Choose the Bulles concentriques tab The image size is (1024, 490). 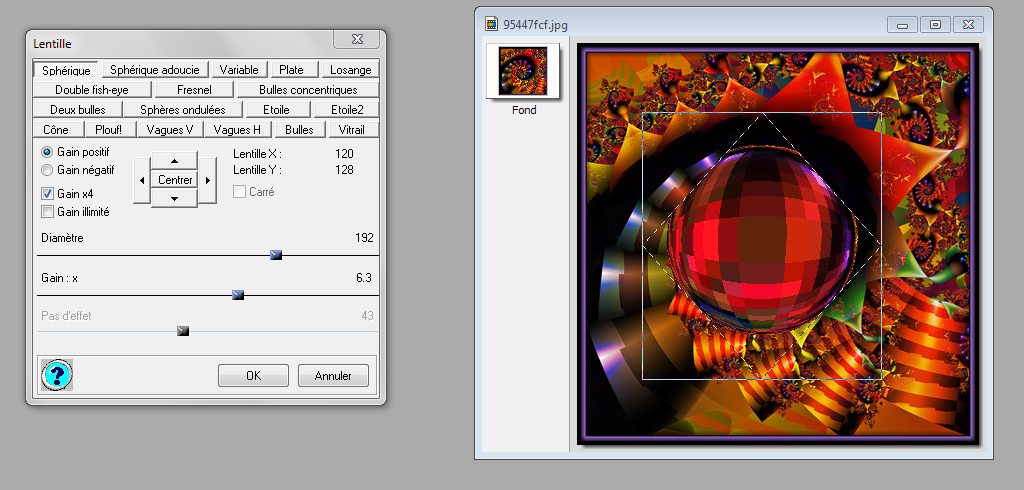[308, 90]
